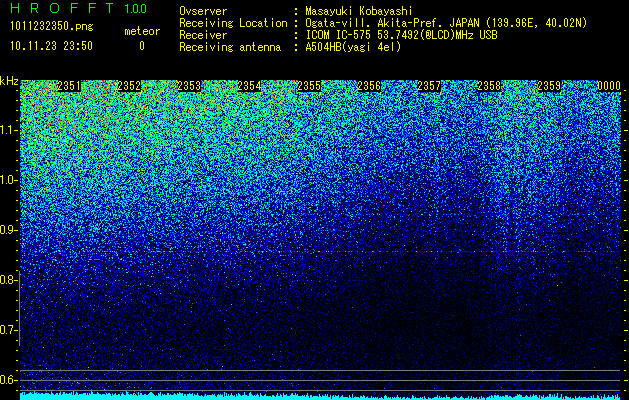Viewport: 629px width, 400px height.
Task: Click the 2355 time marker
Action: pyautogui.click(x=309, y=86)
